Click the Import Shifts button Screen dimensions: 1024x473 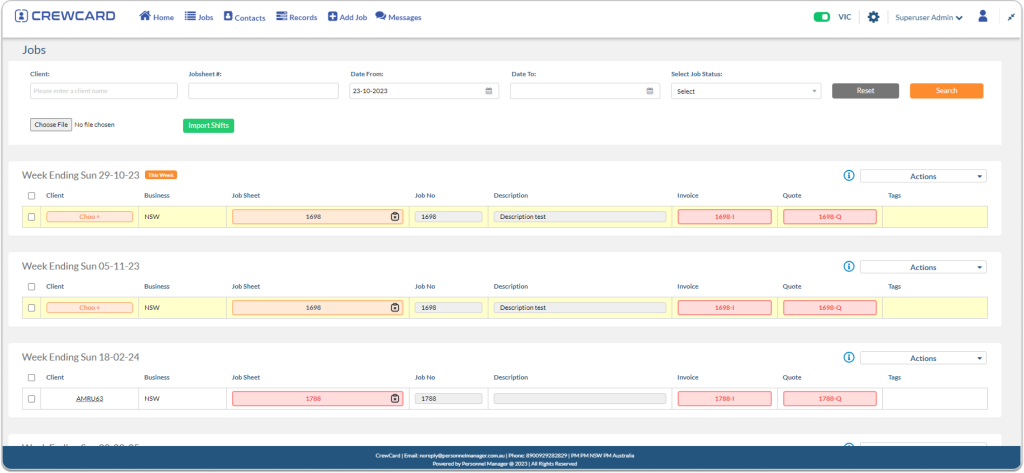(208, 125)
